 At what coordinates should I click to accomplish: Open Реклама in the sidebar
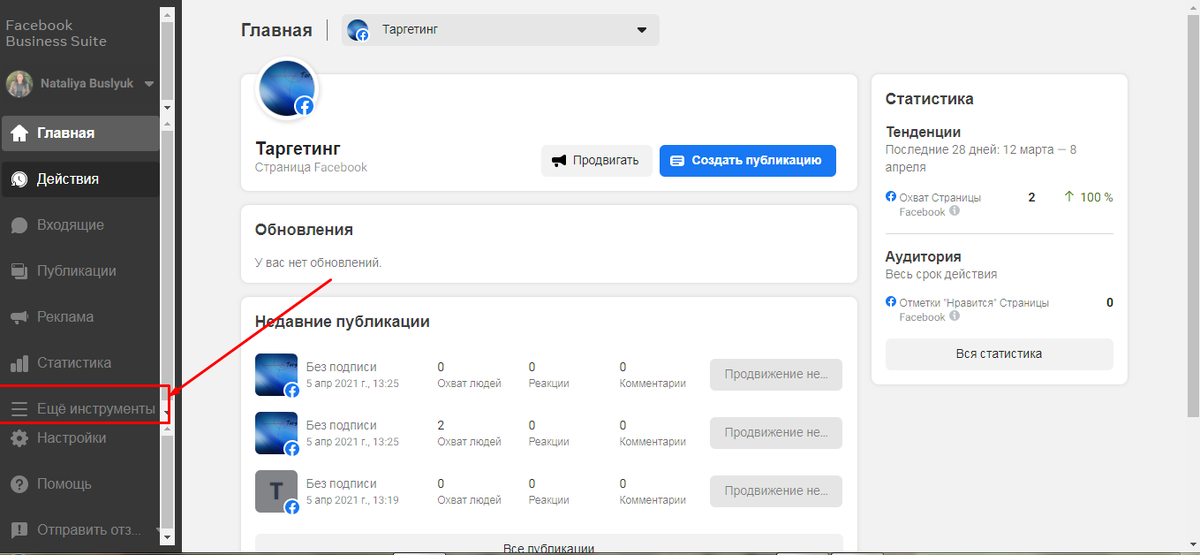point(80,317)
